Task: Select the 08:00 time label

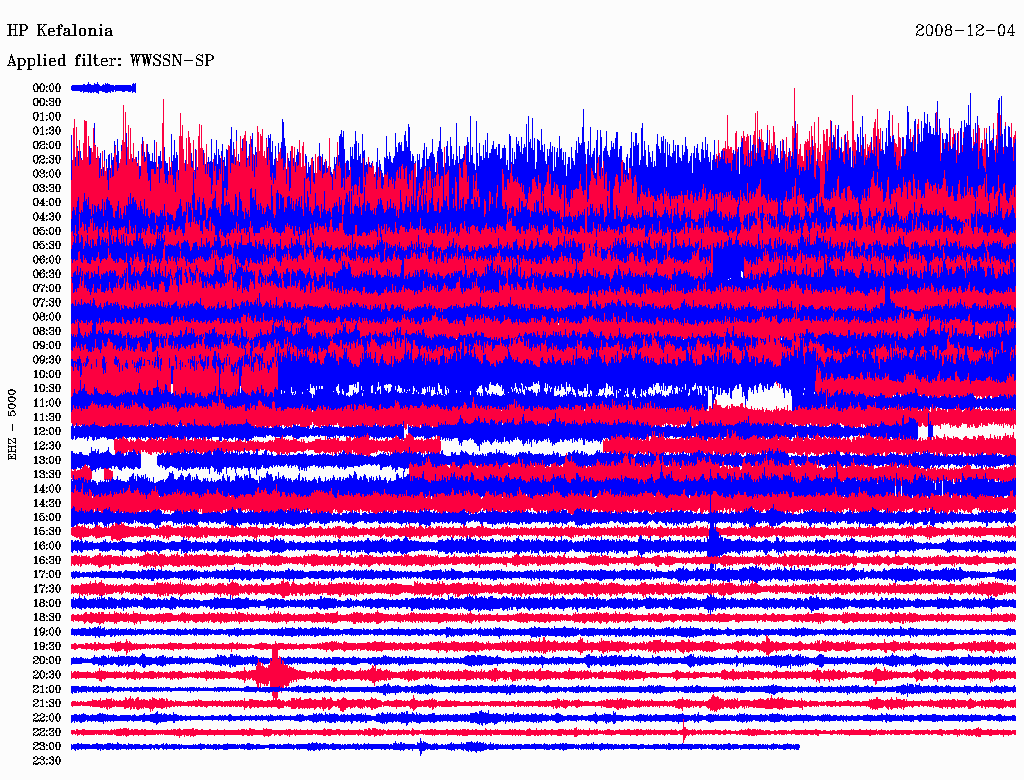Action: tap(47, 317)
